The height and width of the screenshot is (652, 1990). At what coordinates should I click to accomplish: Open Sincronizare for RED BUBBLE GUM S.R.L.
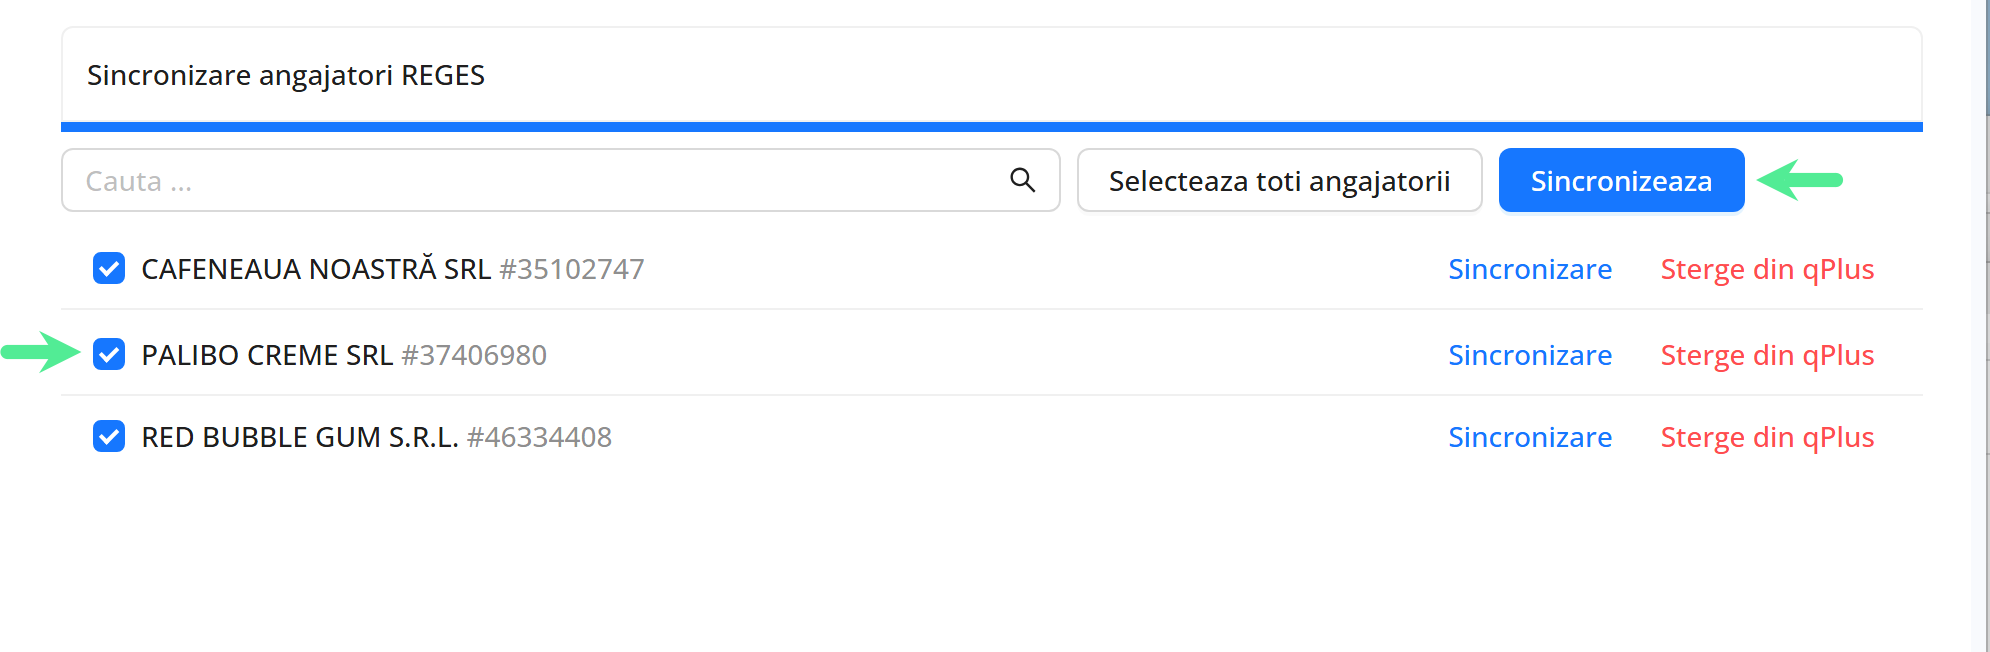pos(1530,437)
